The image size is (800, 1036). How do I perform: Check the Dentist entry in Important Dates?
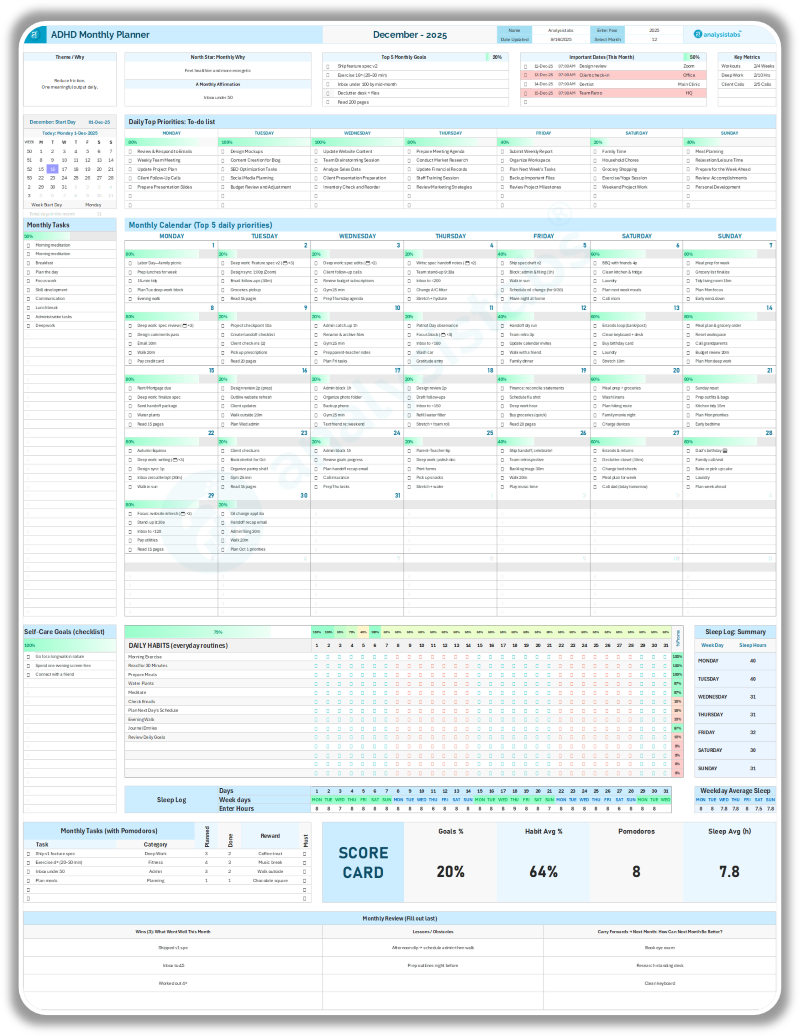(525, 84)
